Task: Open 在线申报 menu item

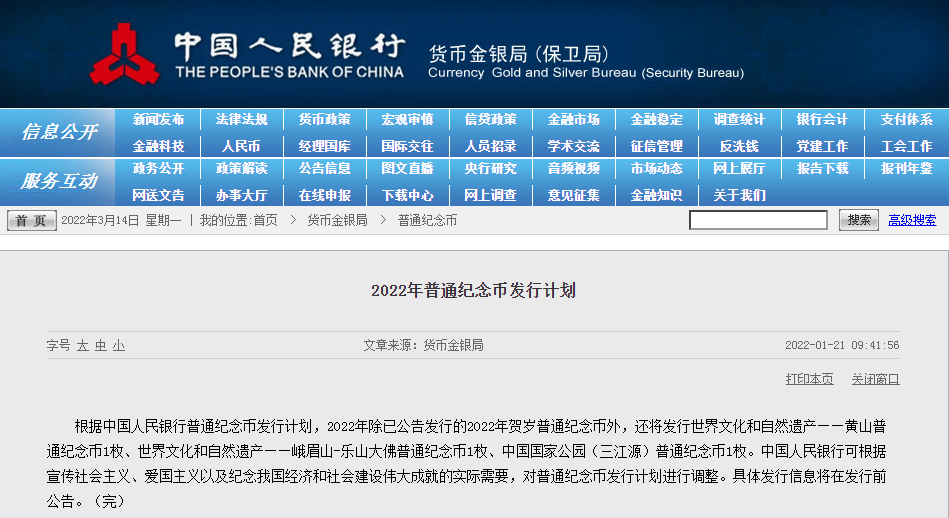Action: tap(324, 195)
